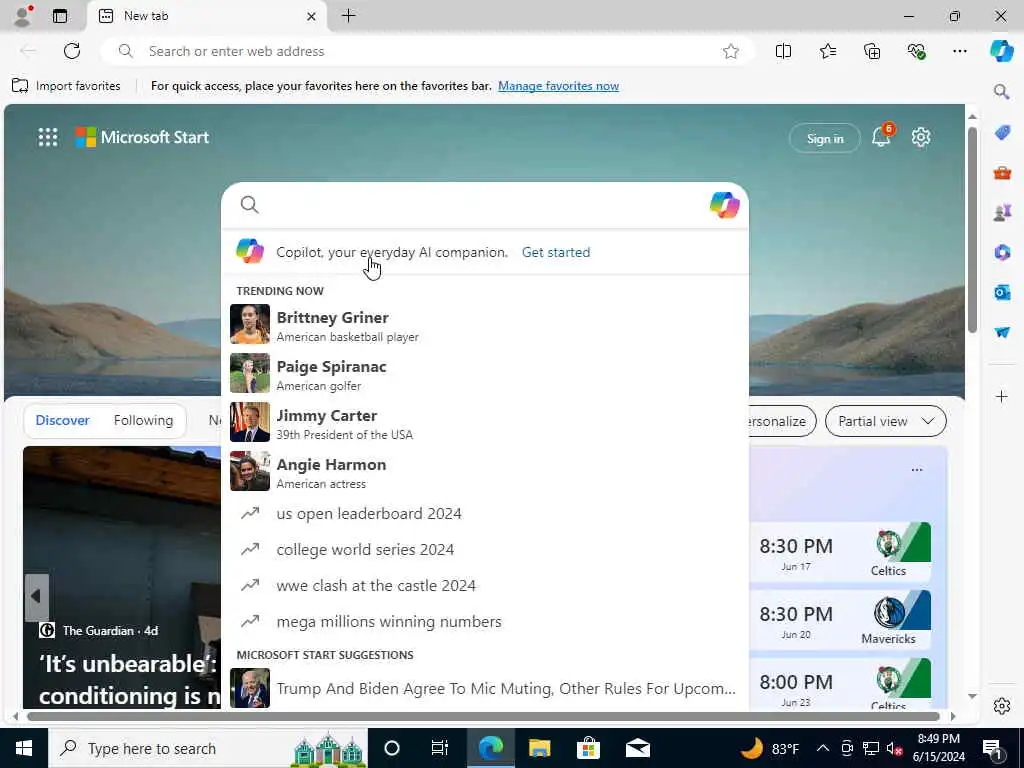Open Cortana circle icon on taskbar
This screenshot has width=1024, height=768.
[392, 748]
